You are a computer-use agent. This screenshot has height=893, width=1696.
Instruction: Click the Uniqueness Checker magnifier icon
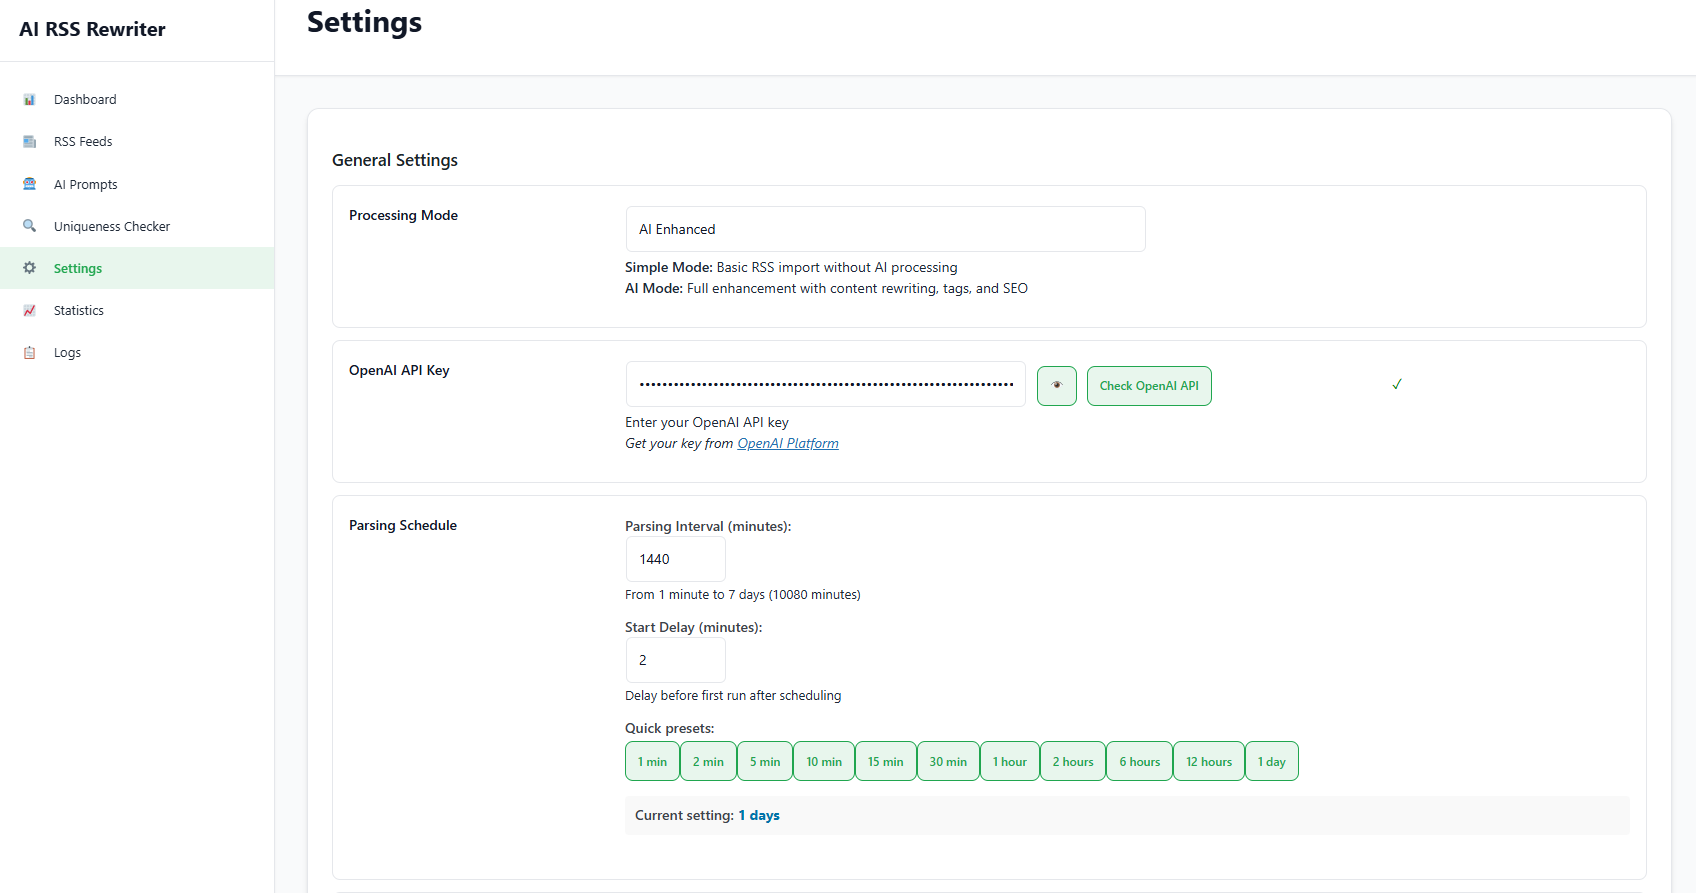30,226
